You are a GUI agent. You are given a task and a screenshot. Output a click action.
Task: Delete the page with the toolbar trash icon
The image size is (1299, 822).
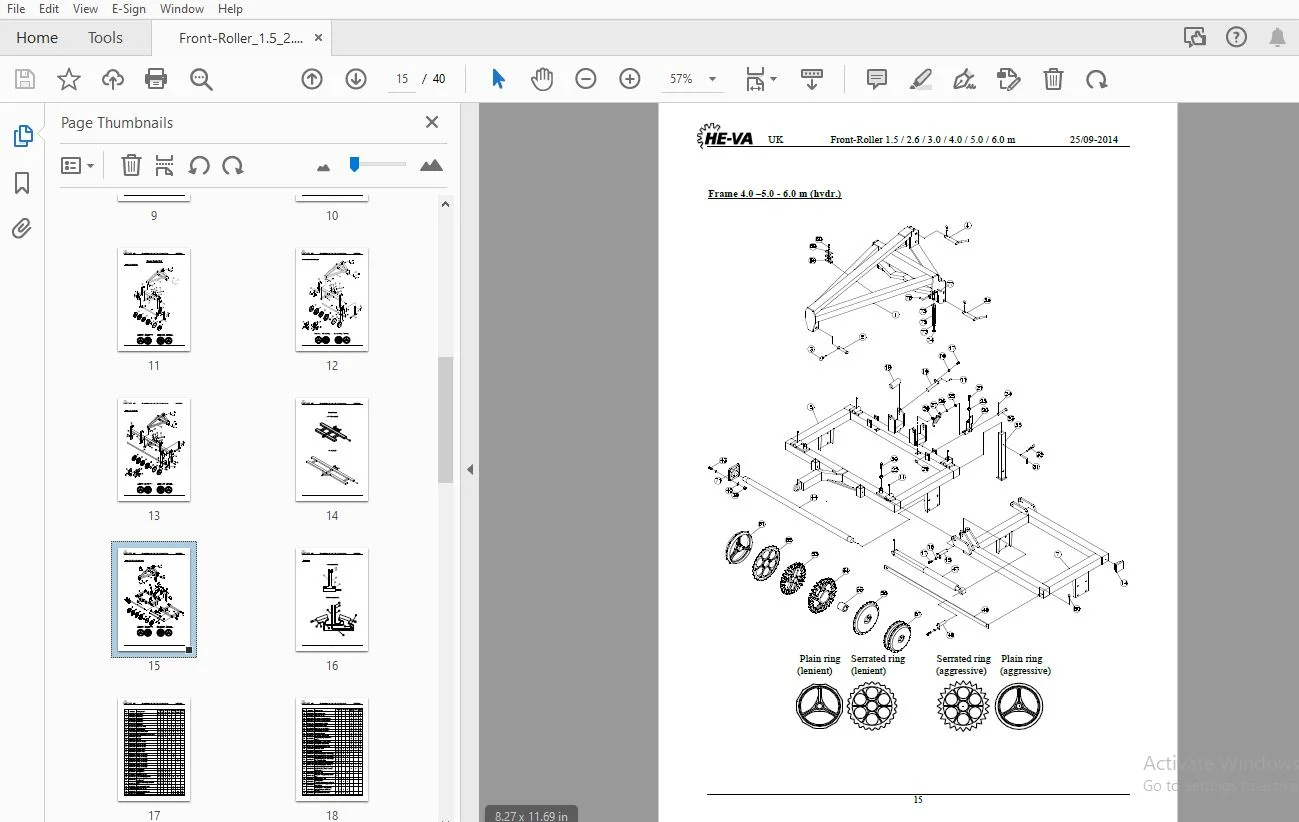pos(1053,79)
